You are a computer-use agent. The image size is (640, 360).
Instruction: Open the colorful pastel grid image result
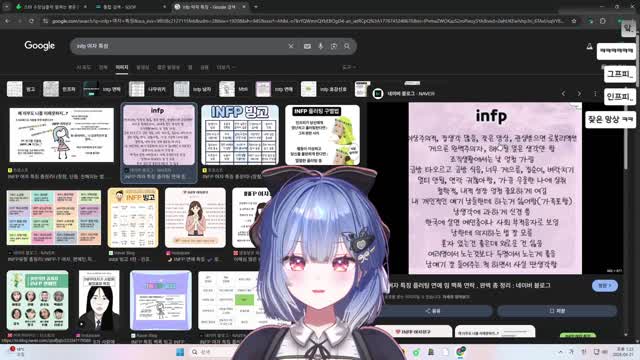(x=53, y=218)
